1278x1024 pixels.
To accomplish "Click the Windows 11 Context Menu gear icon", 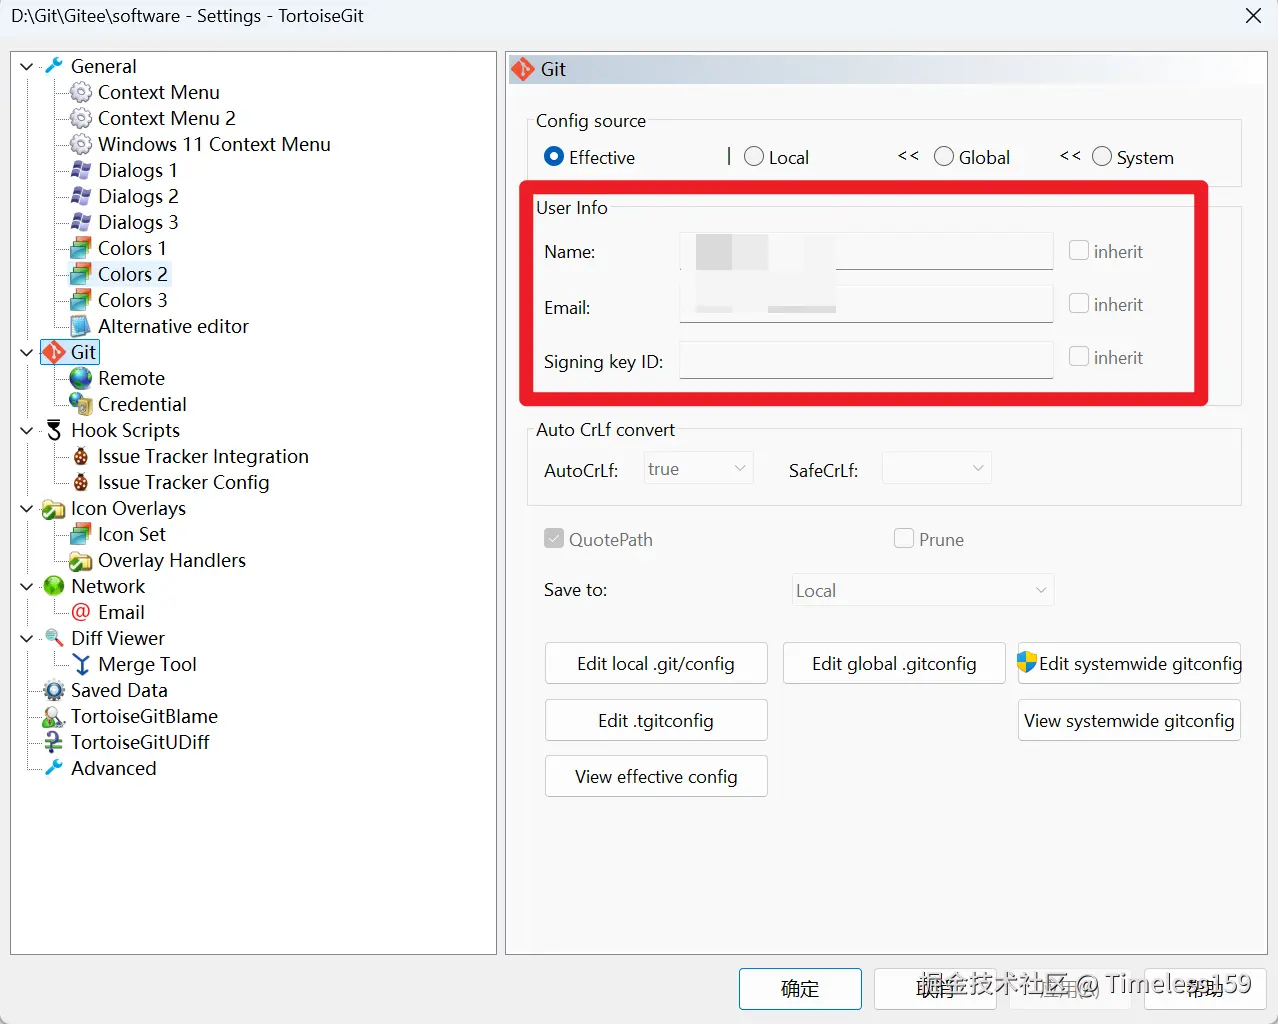I will (x=81, y=144).
